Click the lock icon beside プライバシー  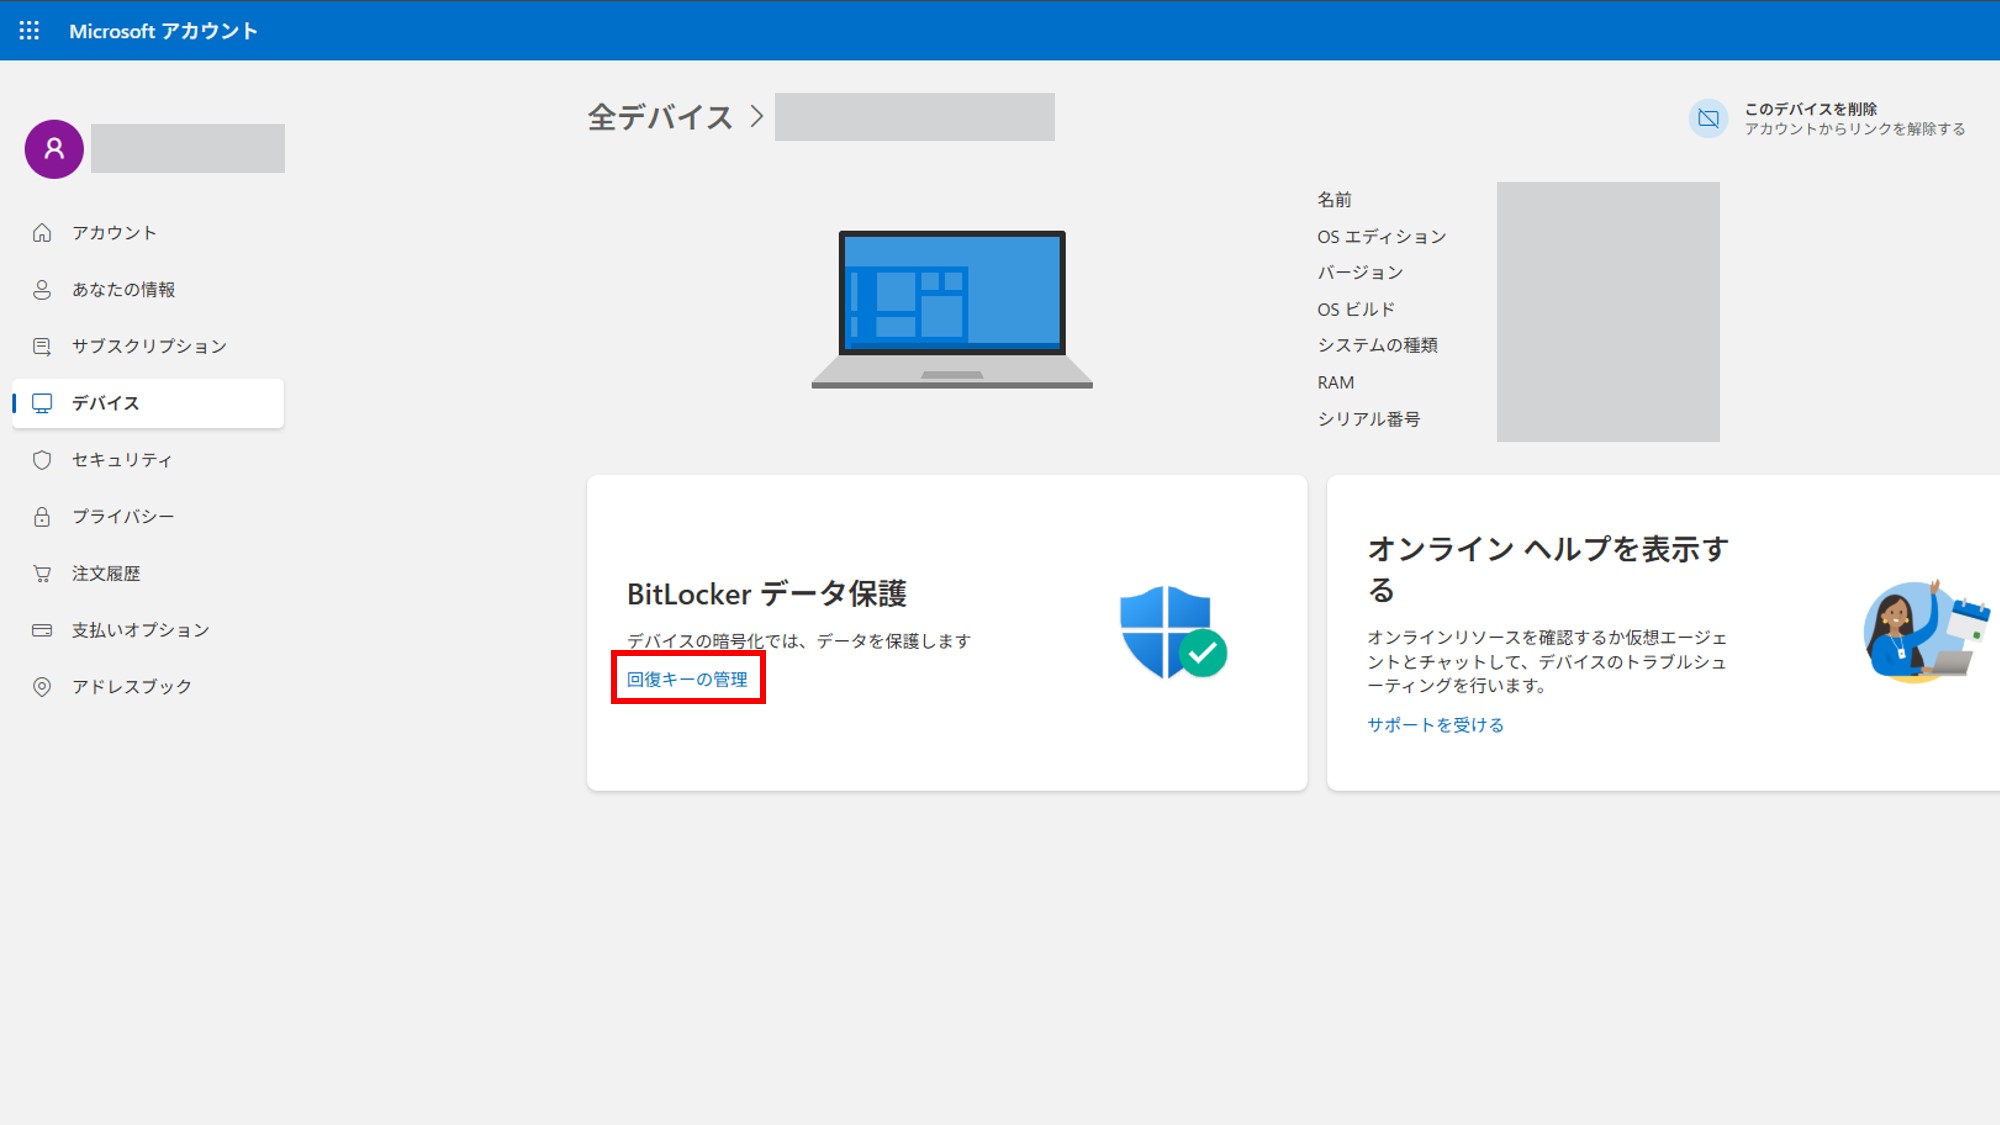coord(42,517)
